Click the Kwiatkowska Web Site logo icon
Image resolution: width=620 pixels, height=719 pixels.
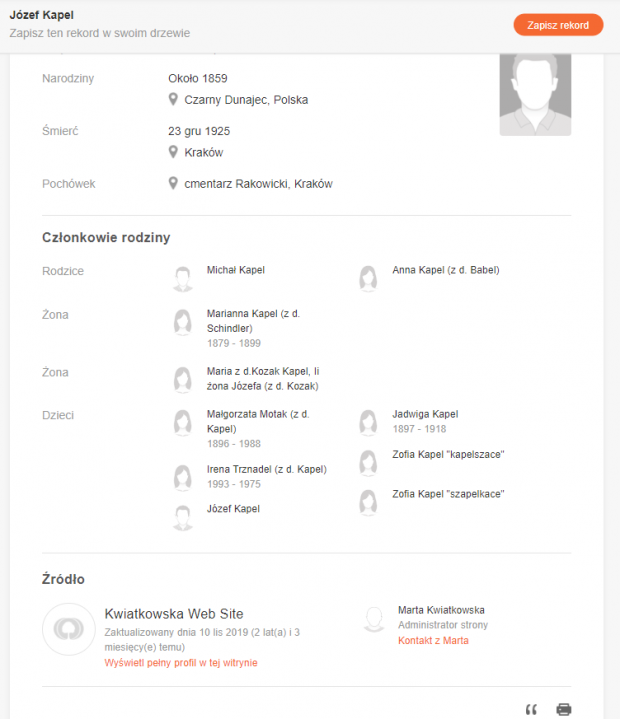pyautogui.click(x=68, y=629)
